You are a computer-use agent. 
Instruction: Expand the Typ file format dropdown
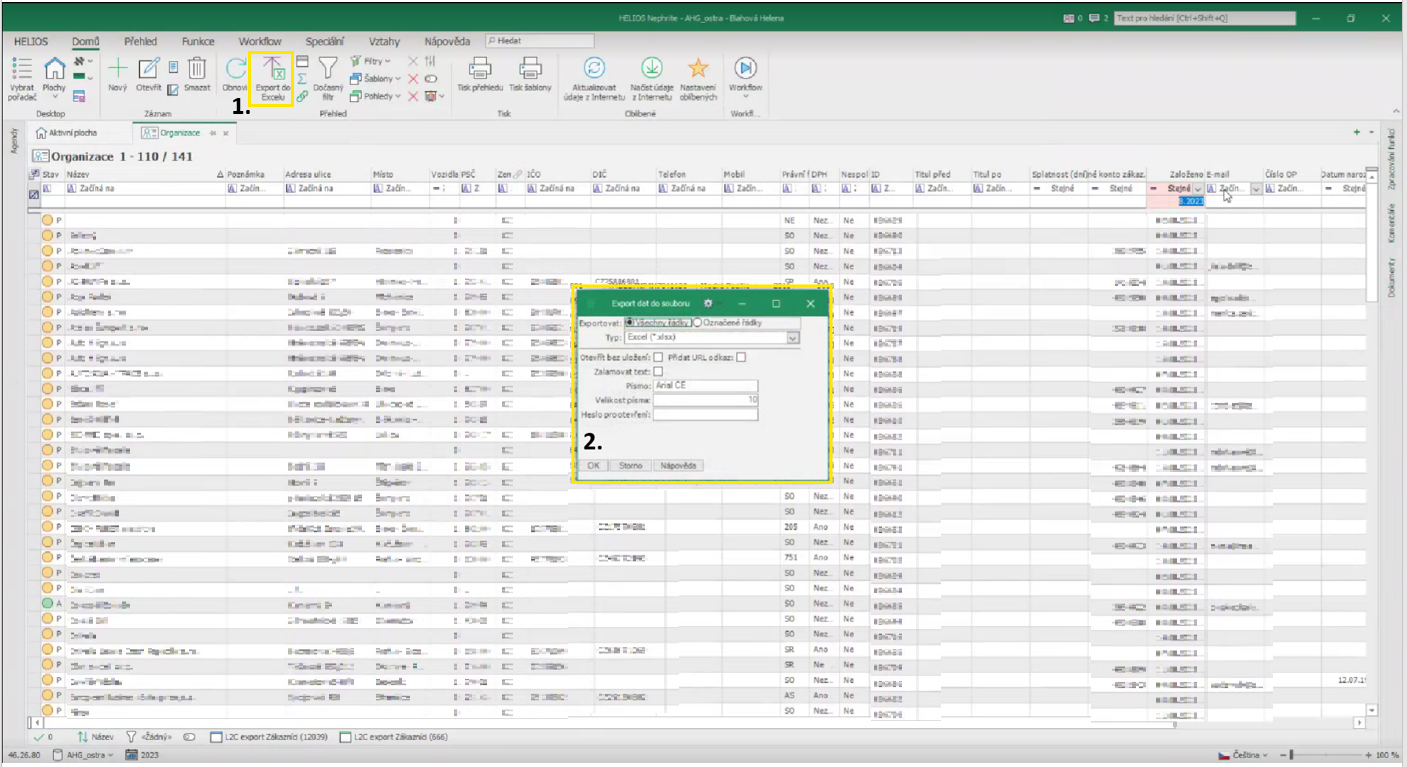pos(793,339)
